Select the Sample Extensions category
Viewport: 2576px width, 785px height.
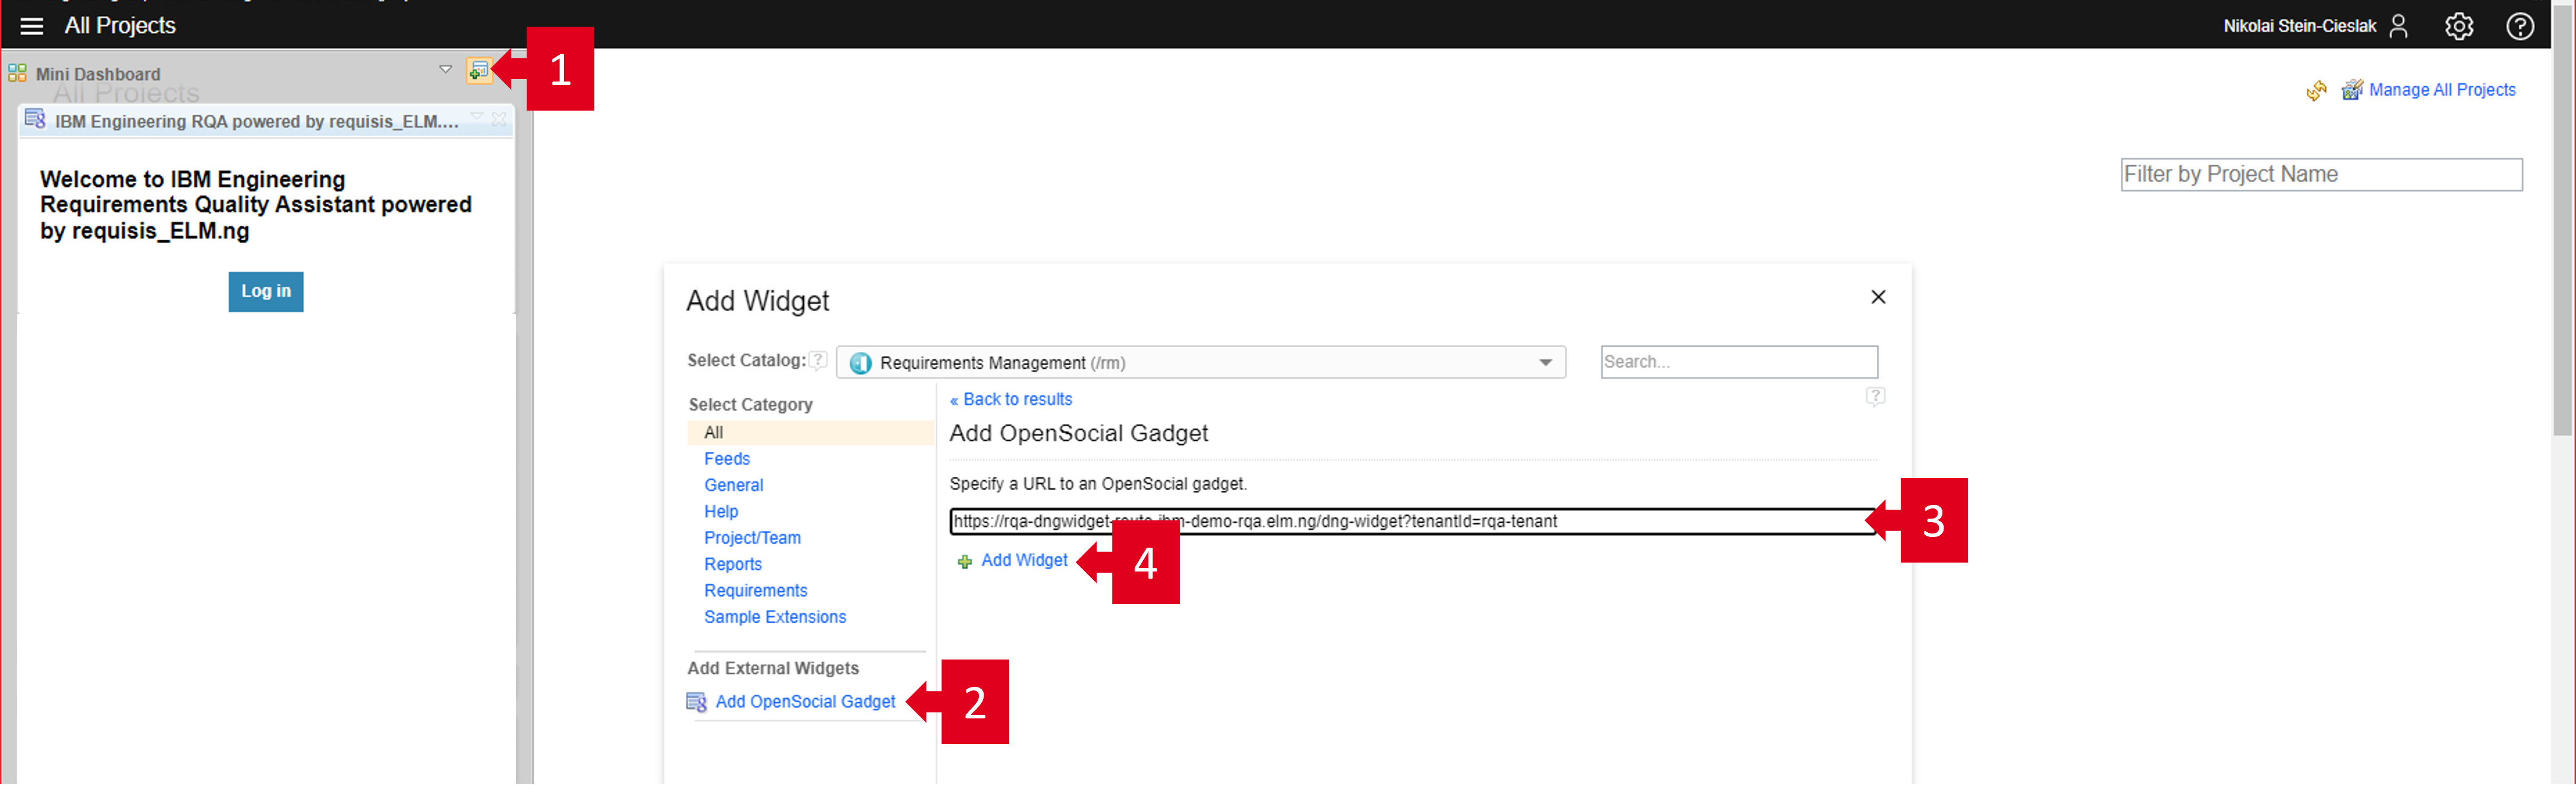774,617
